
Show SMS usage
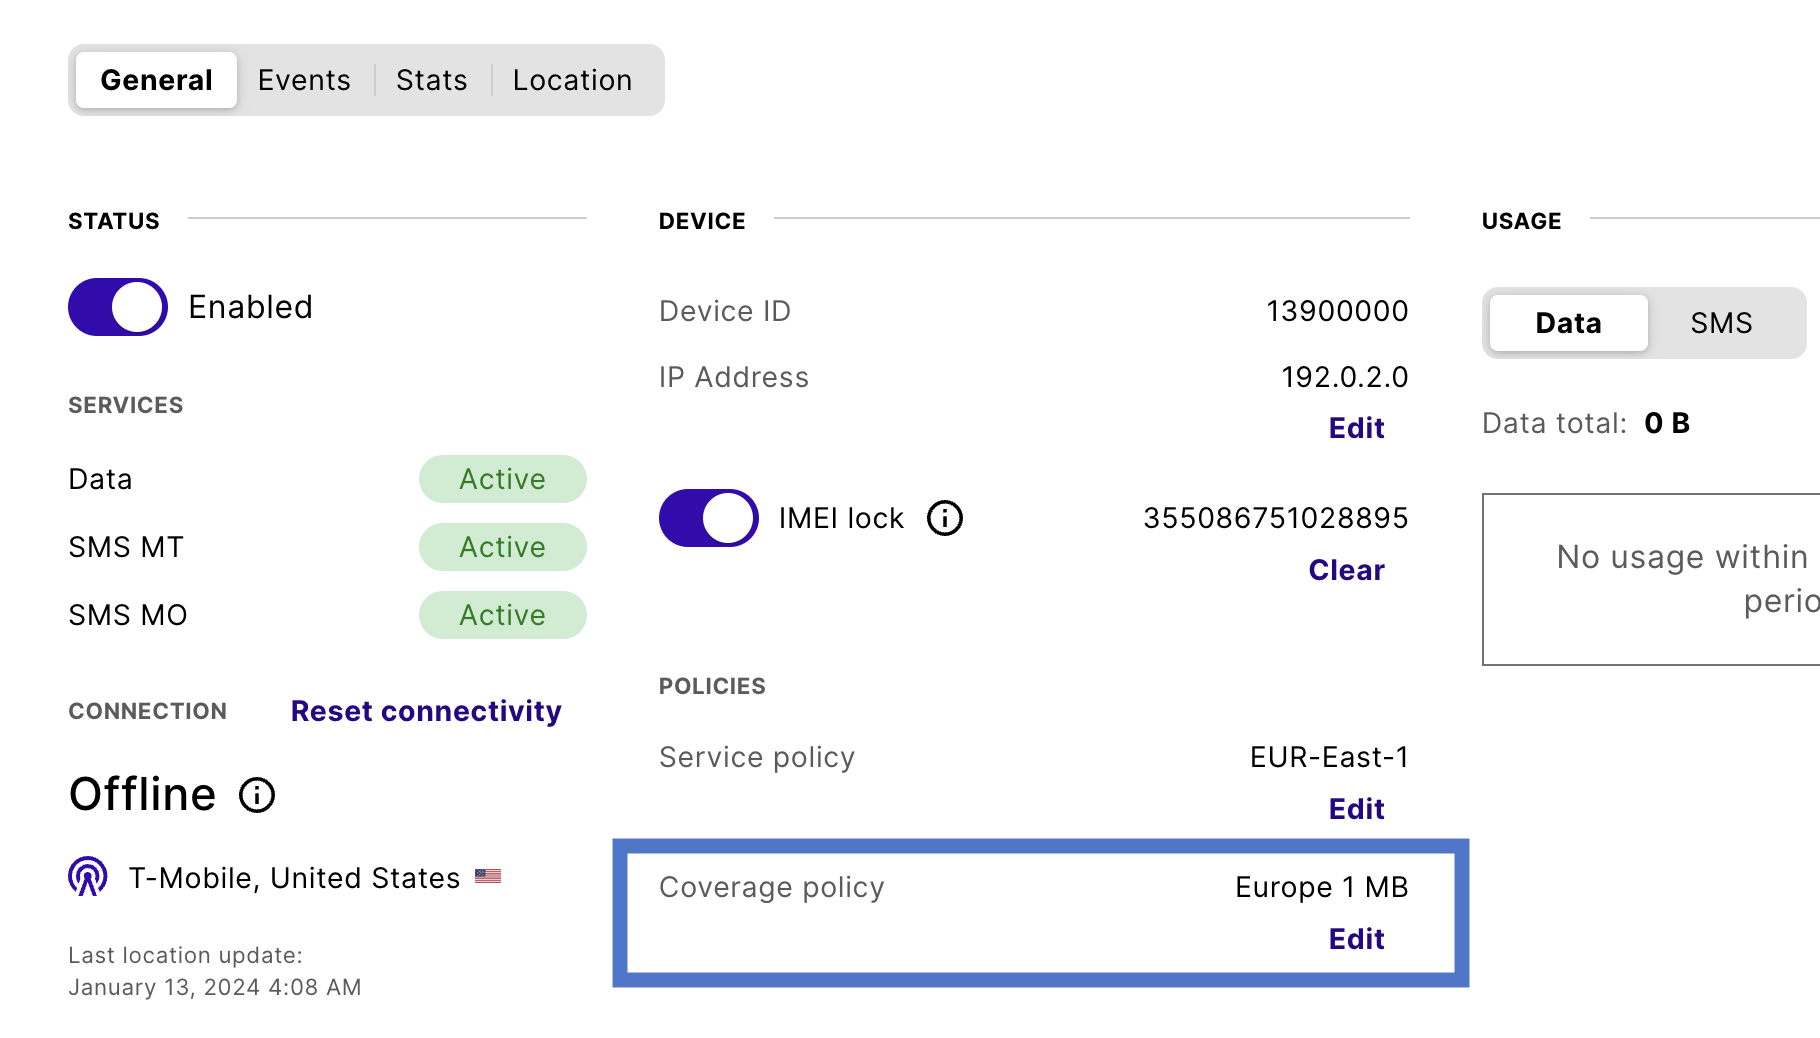point(1721,323)
